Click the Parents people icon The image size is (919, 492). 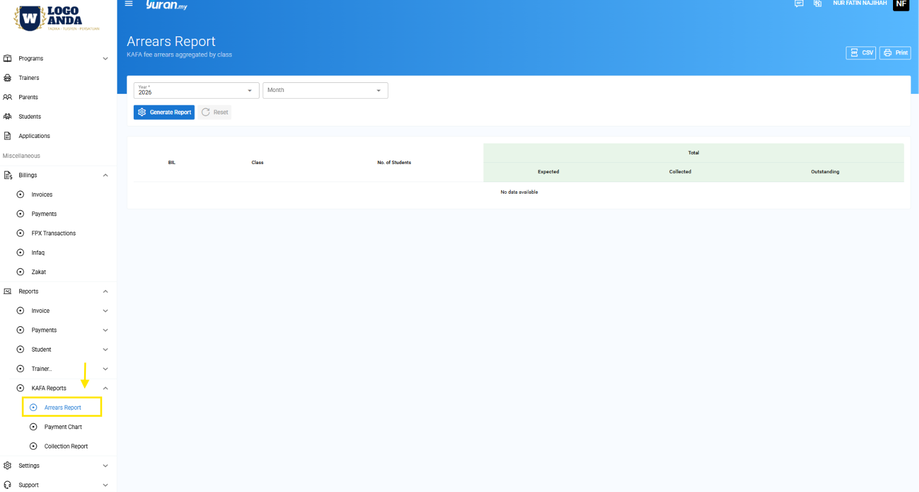(x=8, y=97)
